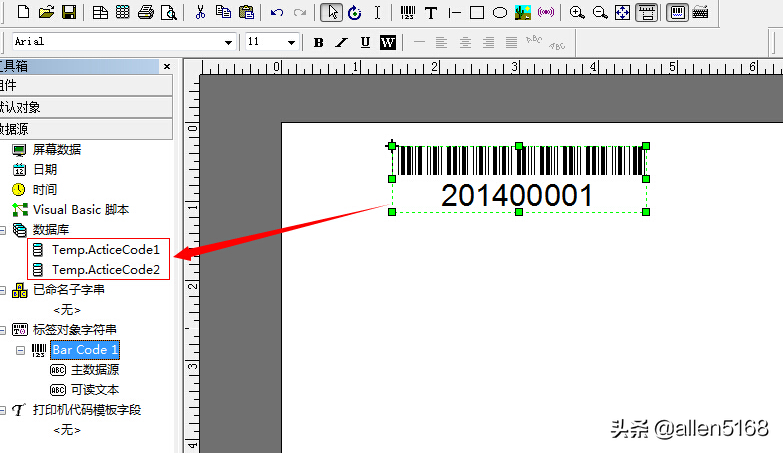Save the current label
This screenshot has height=453, width=783.
tap(68, 12)
